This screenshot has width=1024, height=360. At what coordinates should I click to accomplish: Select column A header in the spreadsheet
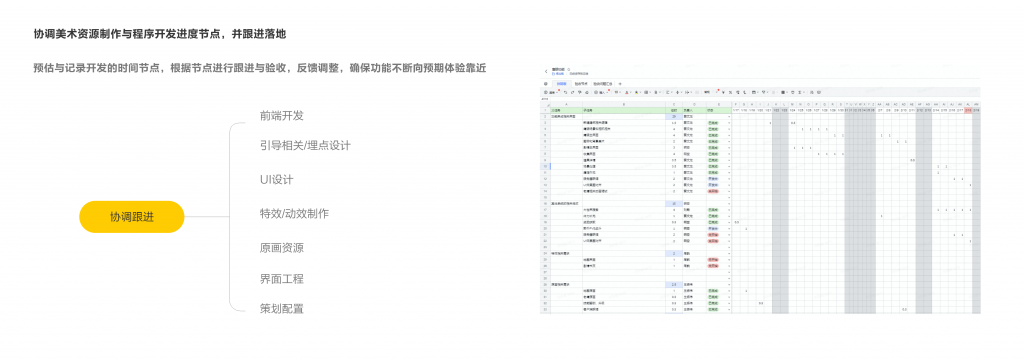click(566, 105)
